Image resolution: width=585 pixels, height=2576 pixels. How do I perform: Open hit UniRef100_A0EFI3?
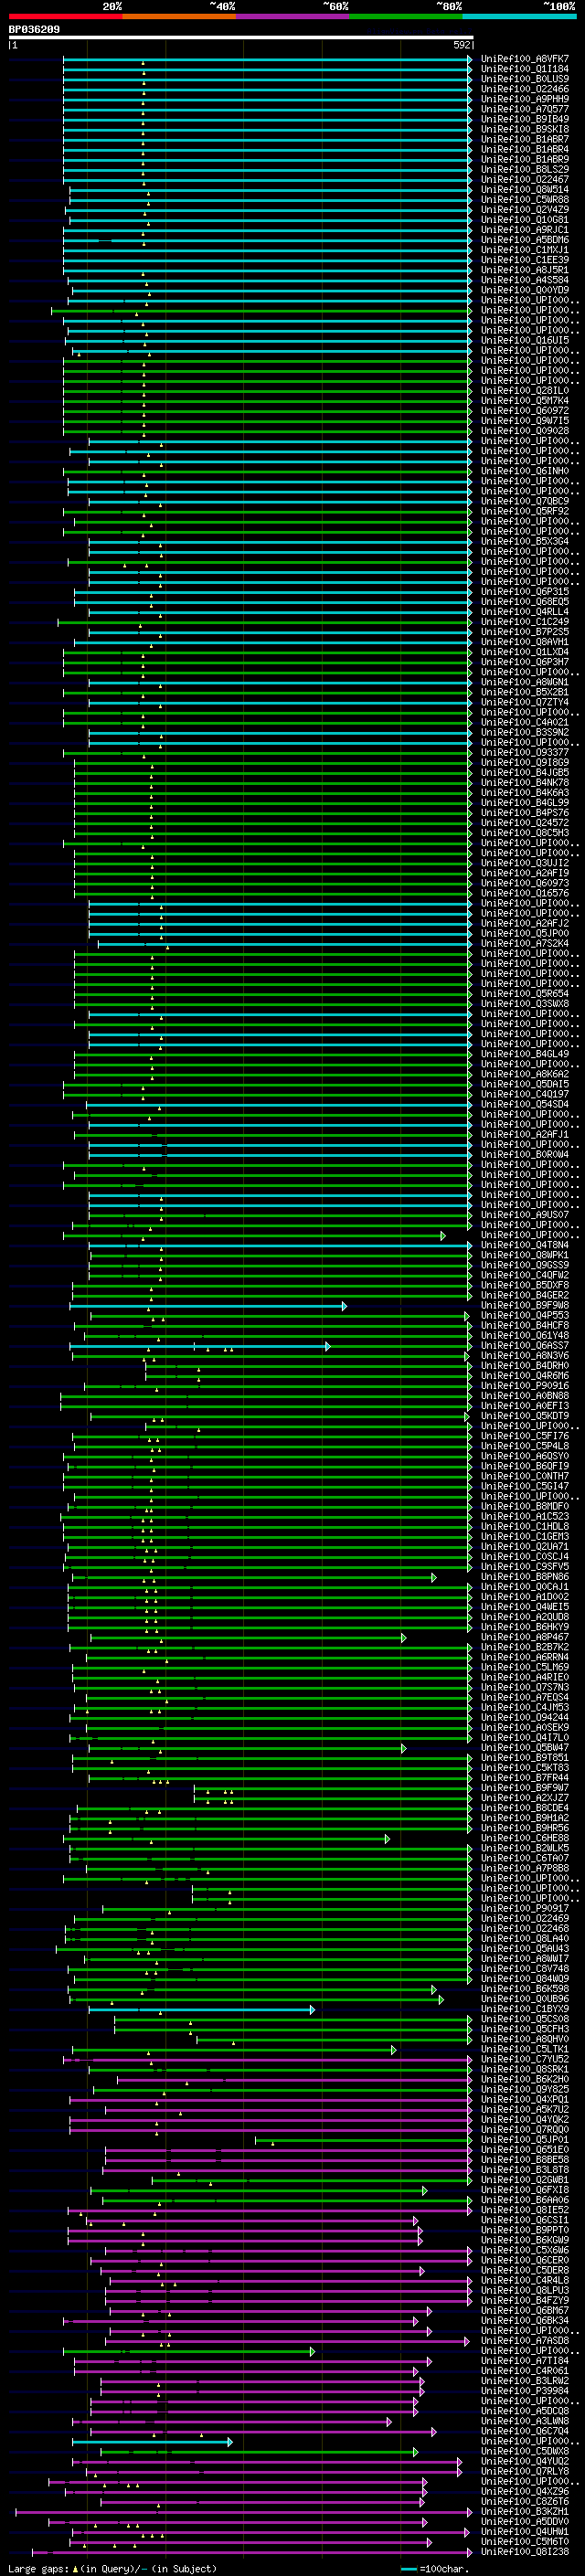(525, 1406)
